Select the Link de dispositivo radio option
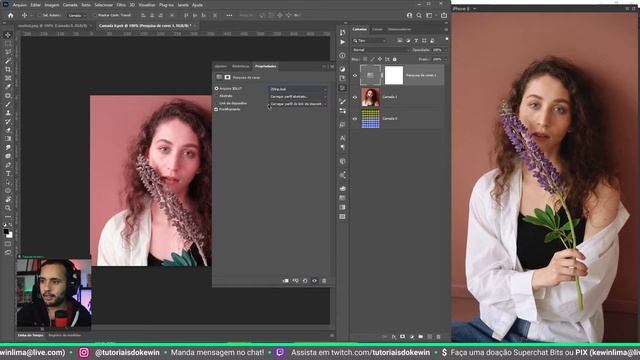 (x=216, y=103)
